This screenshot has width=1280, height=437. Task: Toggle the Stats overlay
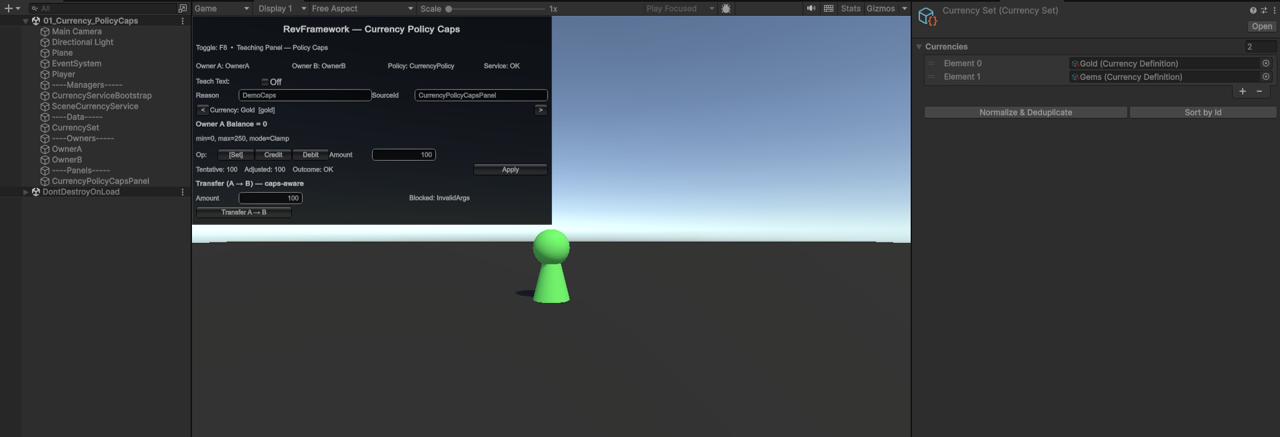[x=850, y=8]
